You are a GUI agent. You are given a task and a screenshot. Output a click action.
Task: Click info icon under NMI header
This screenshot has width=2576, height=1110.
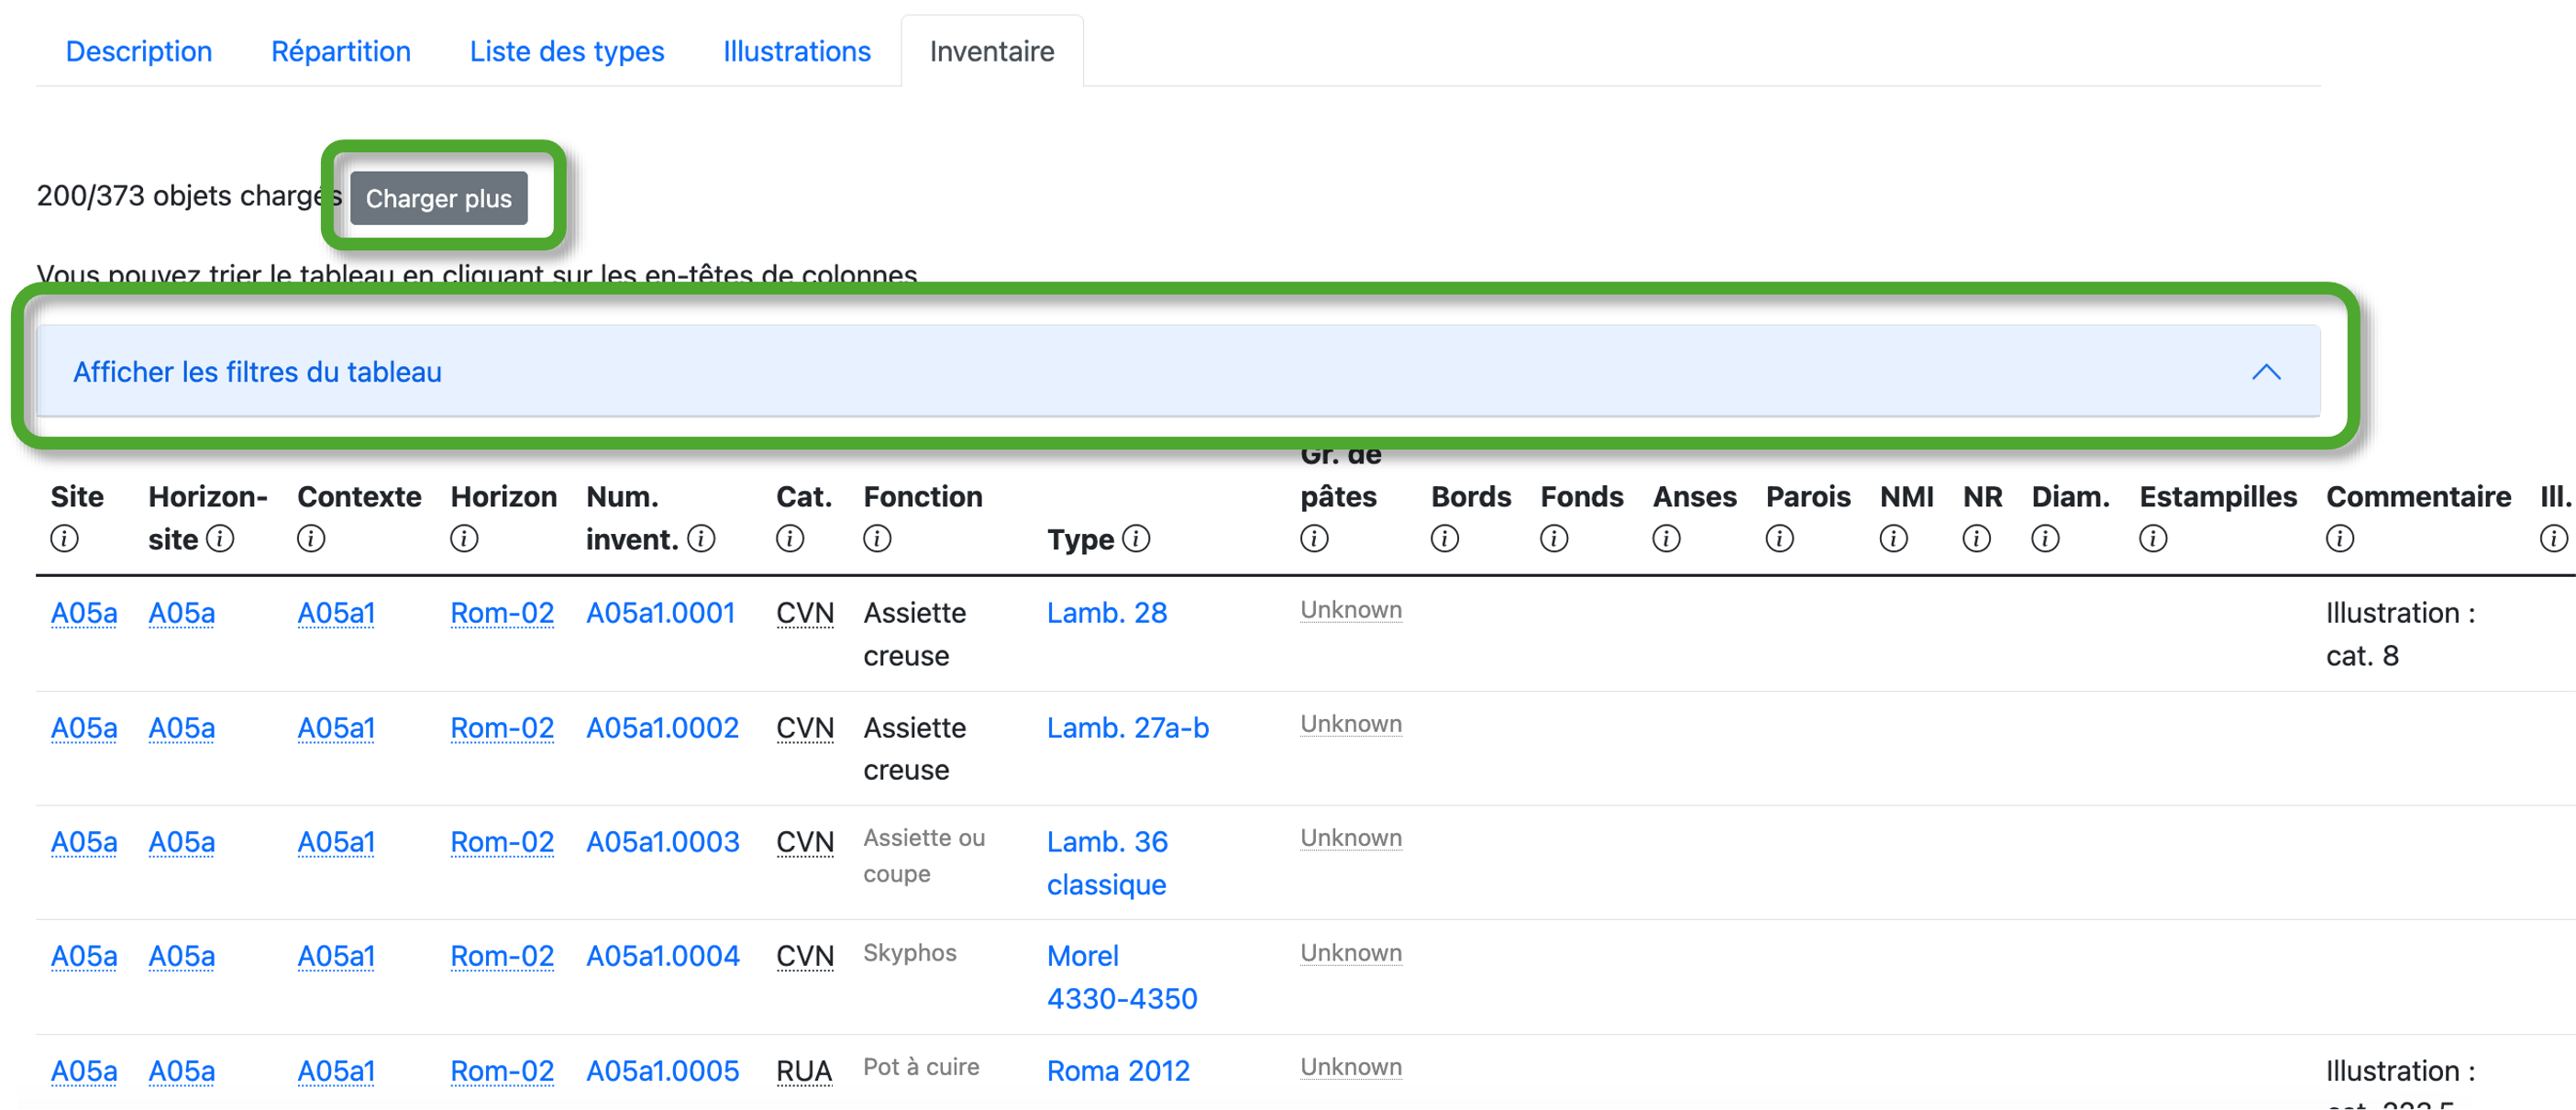(x=1893, y=539)
